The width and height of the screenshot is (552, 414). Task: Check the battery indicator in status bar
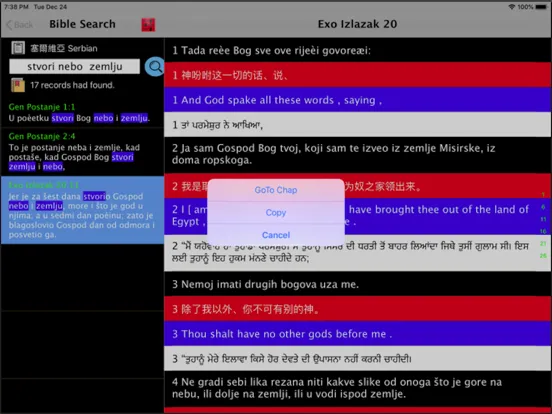[x=541, y=7]
